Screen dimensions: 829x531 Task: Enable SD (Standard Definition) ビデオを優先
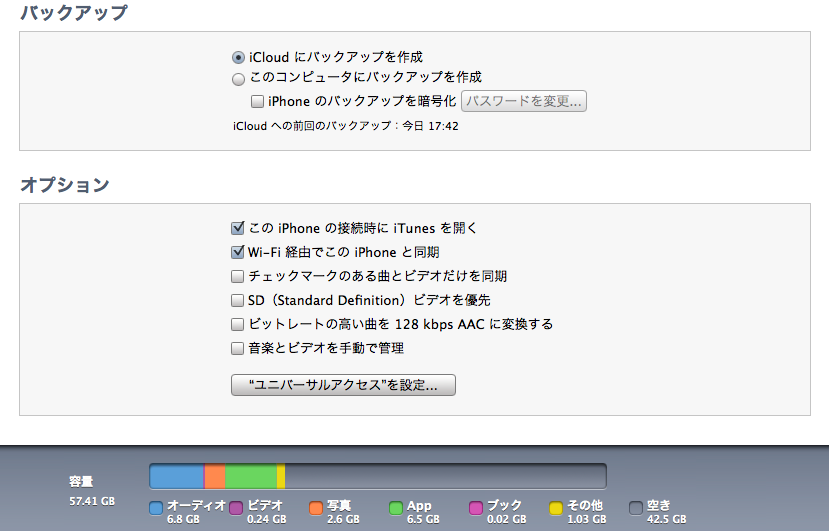pyautogui.click(x=237, y=300)
